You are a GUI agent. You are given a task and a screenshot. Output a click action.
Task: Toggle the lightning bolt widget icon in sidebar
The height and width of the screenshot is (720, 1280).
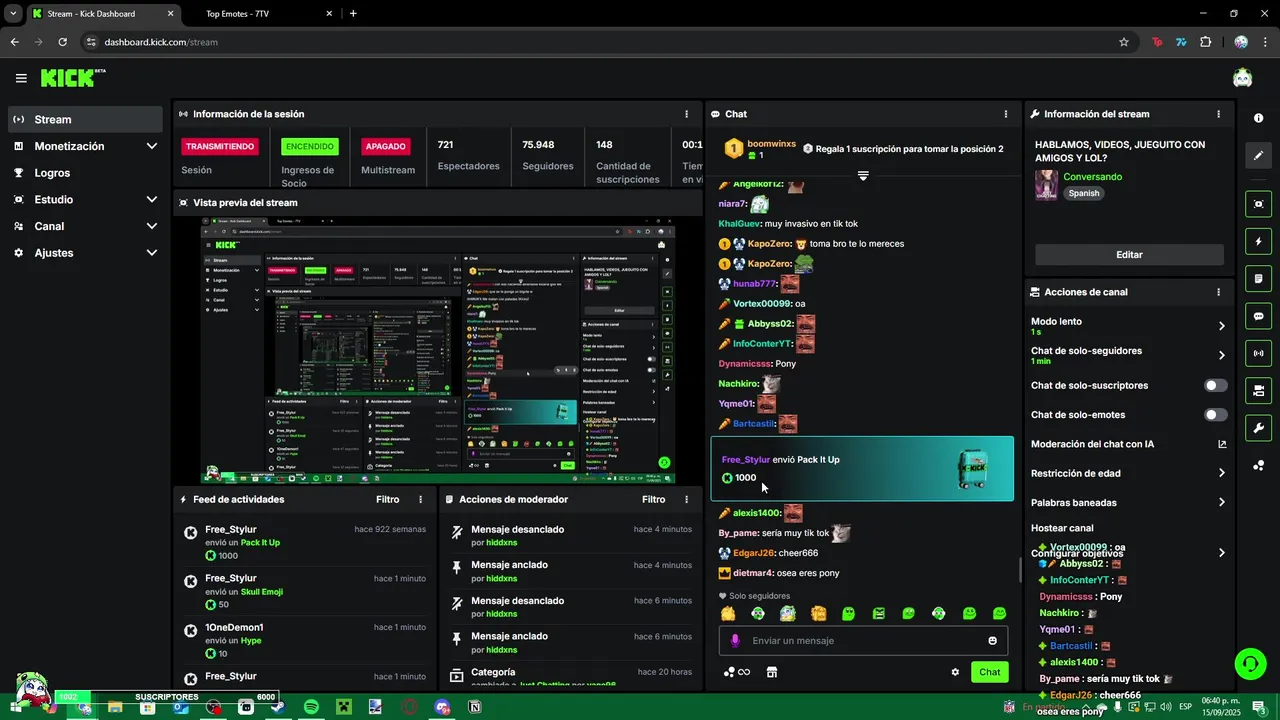coord(1258,241)
